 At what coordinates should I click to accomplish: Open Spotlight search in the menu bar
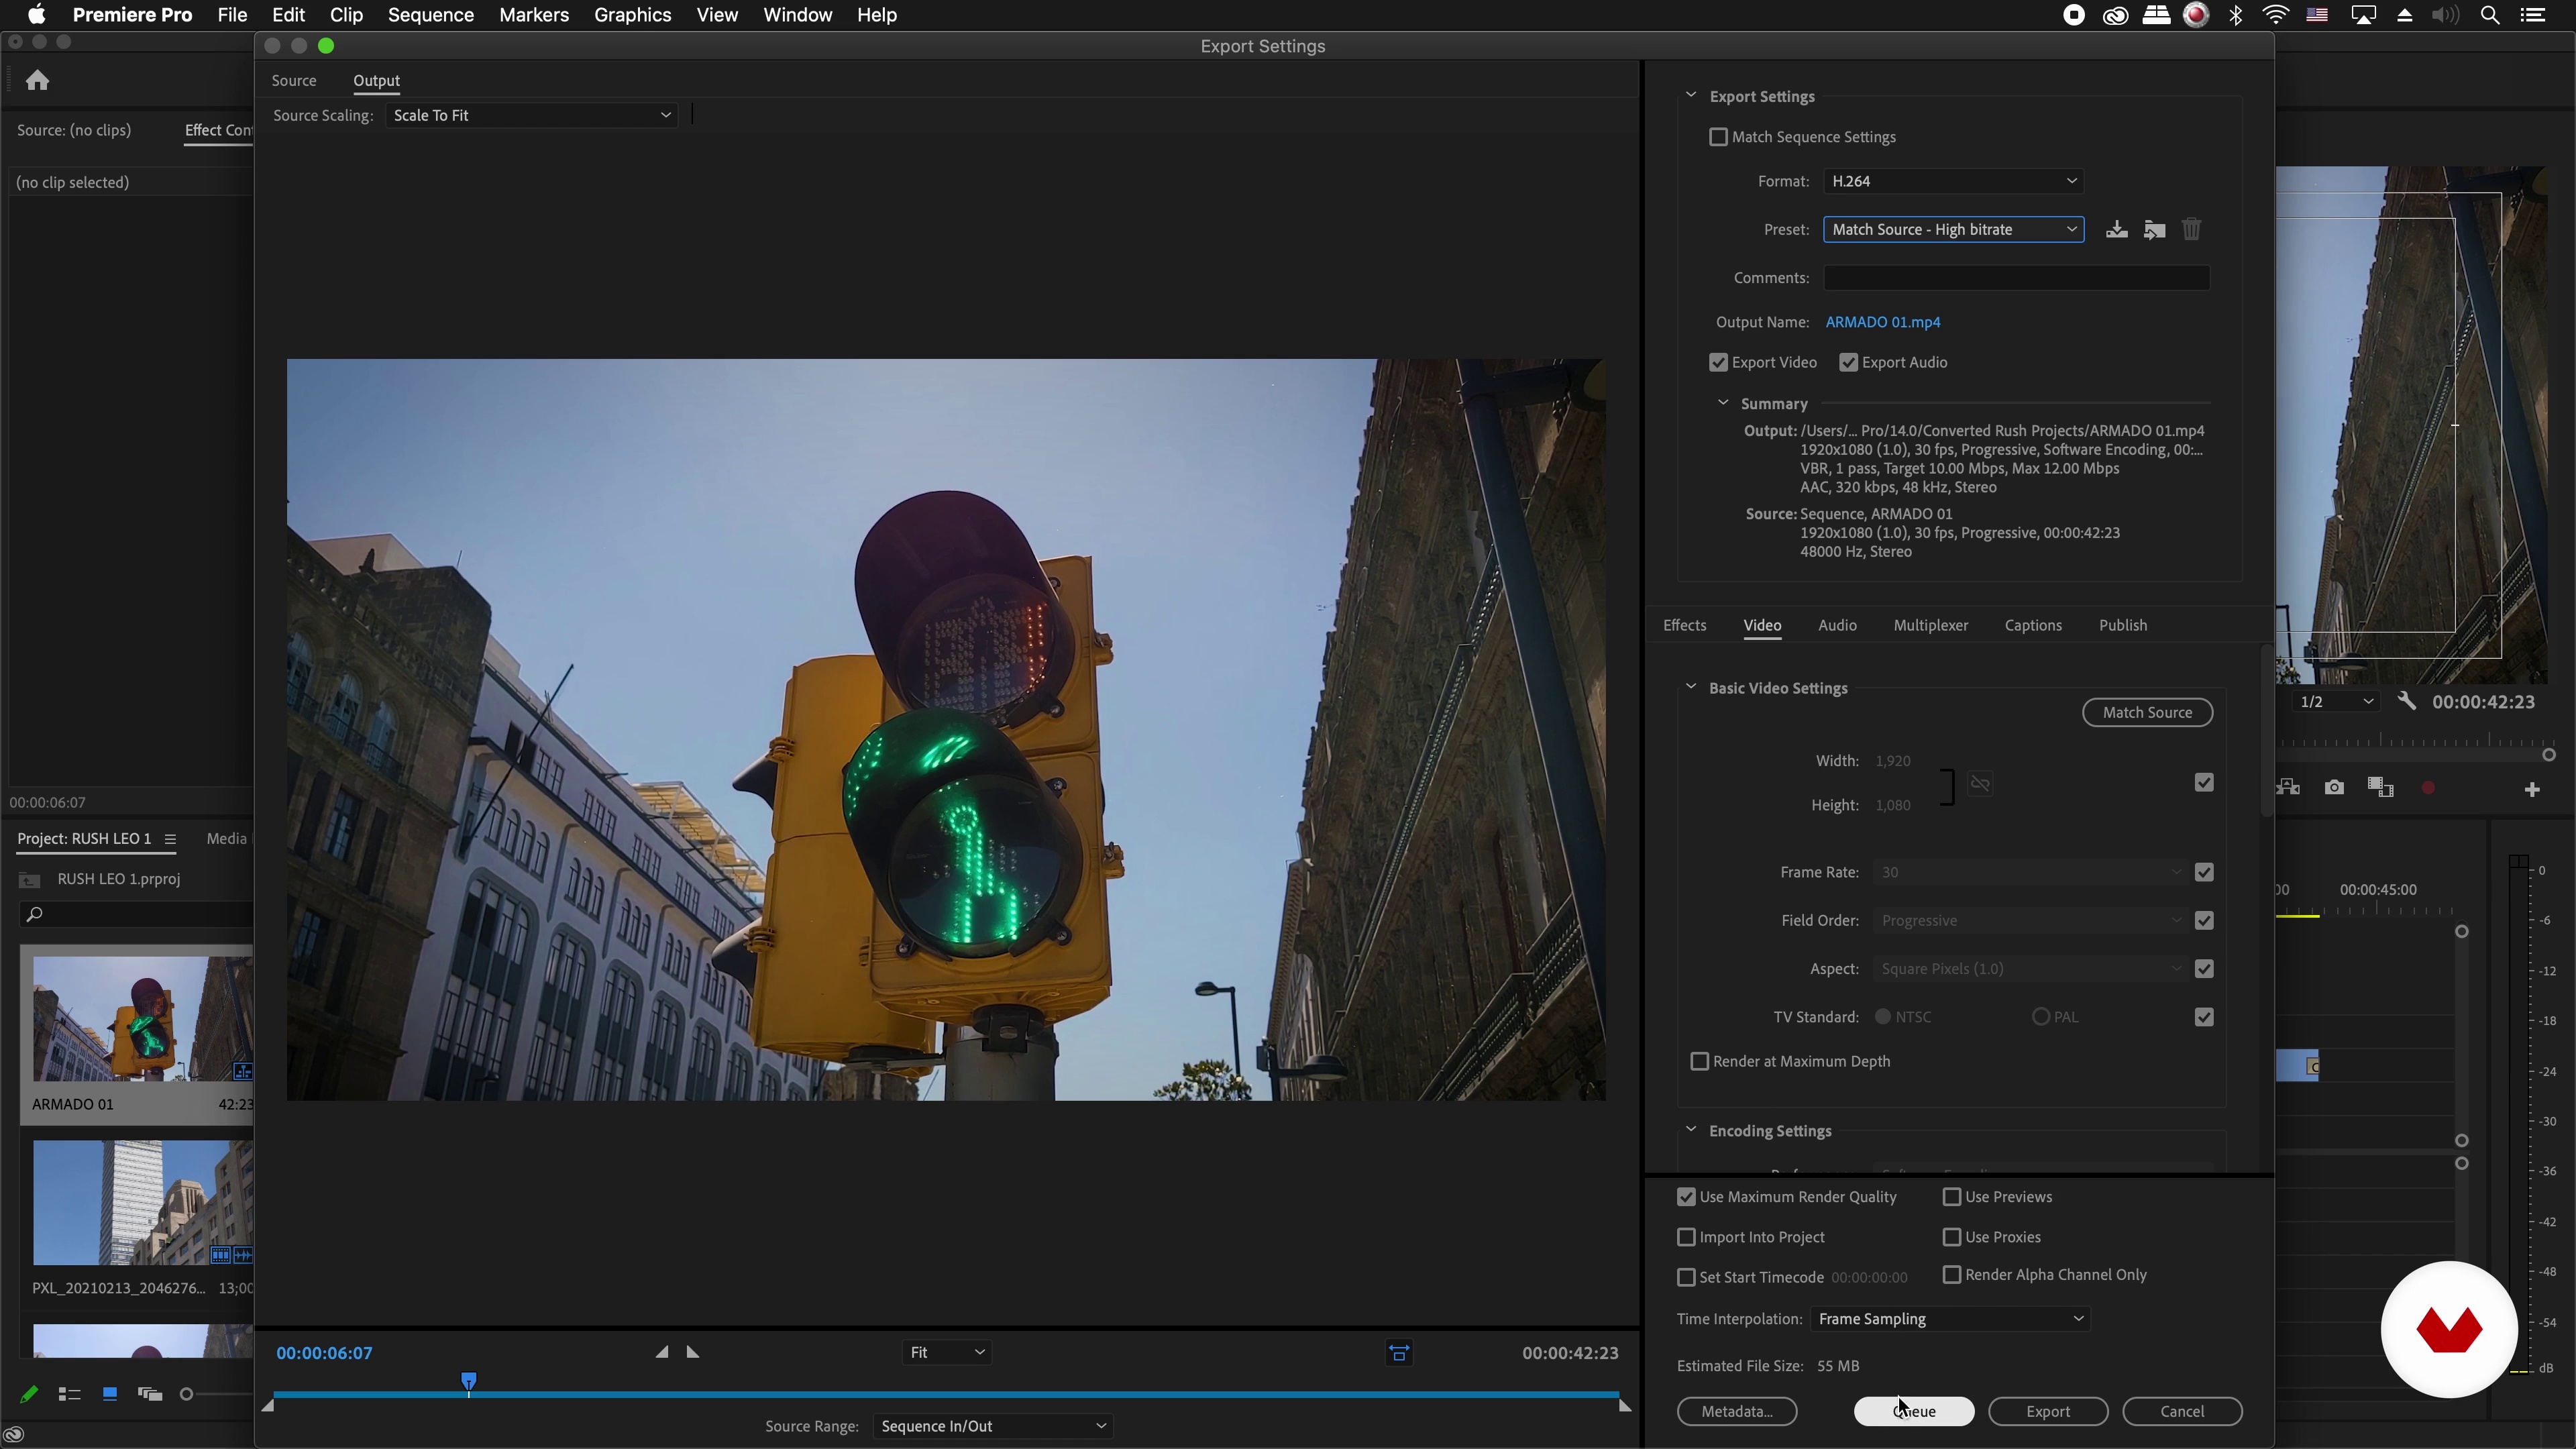coord(2490,15)
